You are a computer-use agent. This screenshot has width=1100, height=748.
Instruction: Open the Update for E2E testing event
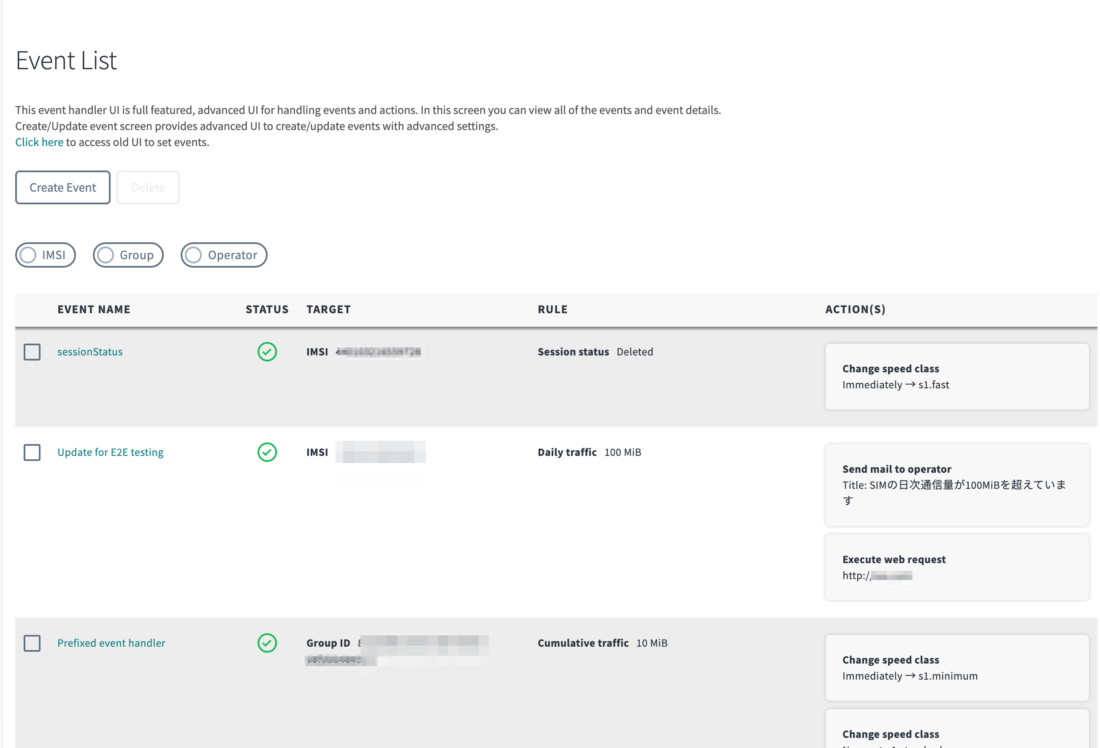[x=111, y=452]
